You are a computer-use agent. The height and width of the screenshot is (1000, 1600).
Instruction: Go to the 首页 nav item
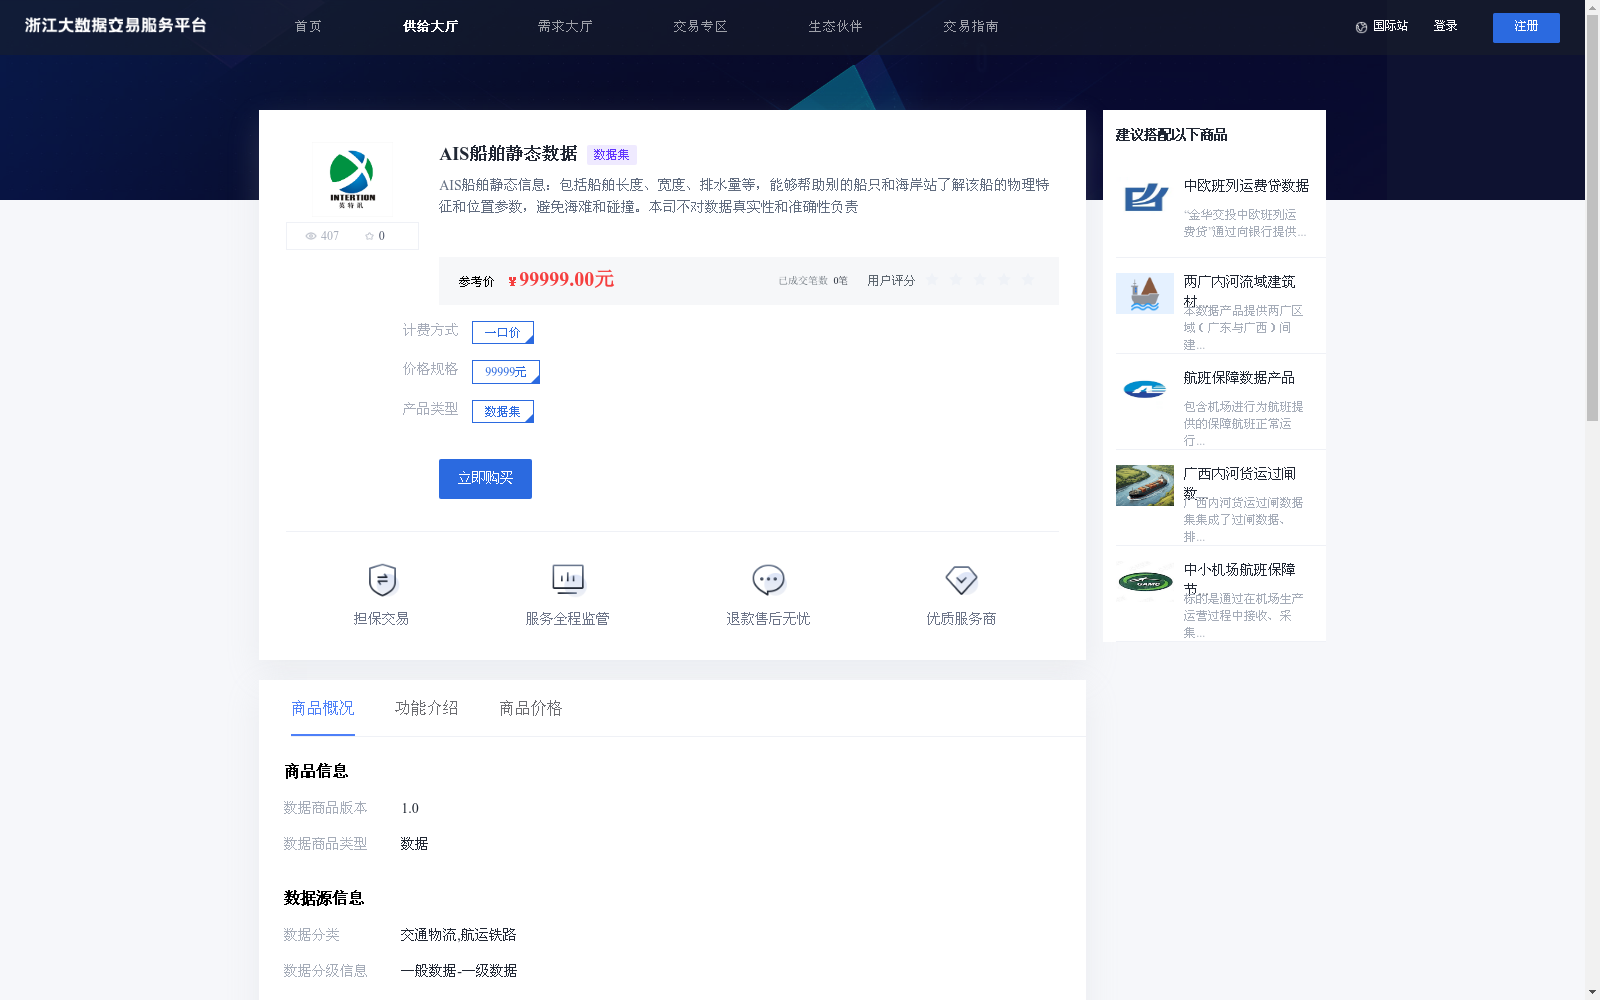(308, 26)
